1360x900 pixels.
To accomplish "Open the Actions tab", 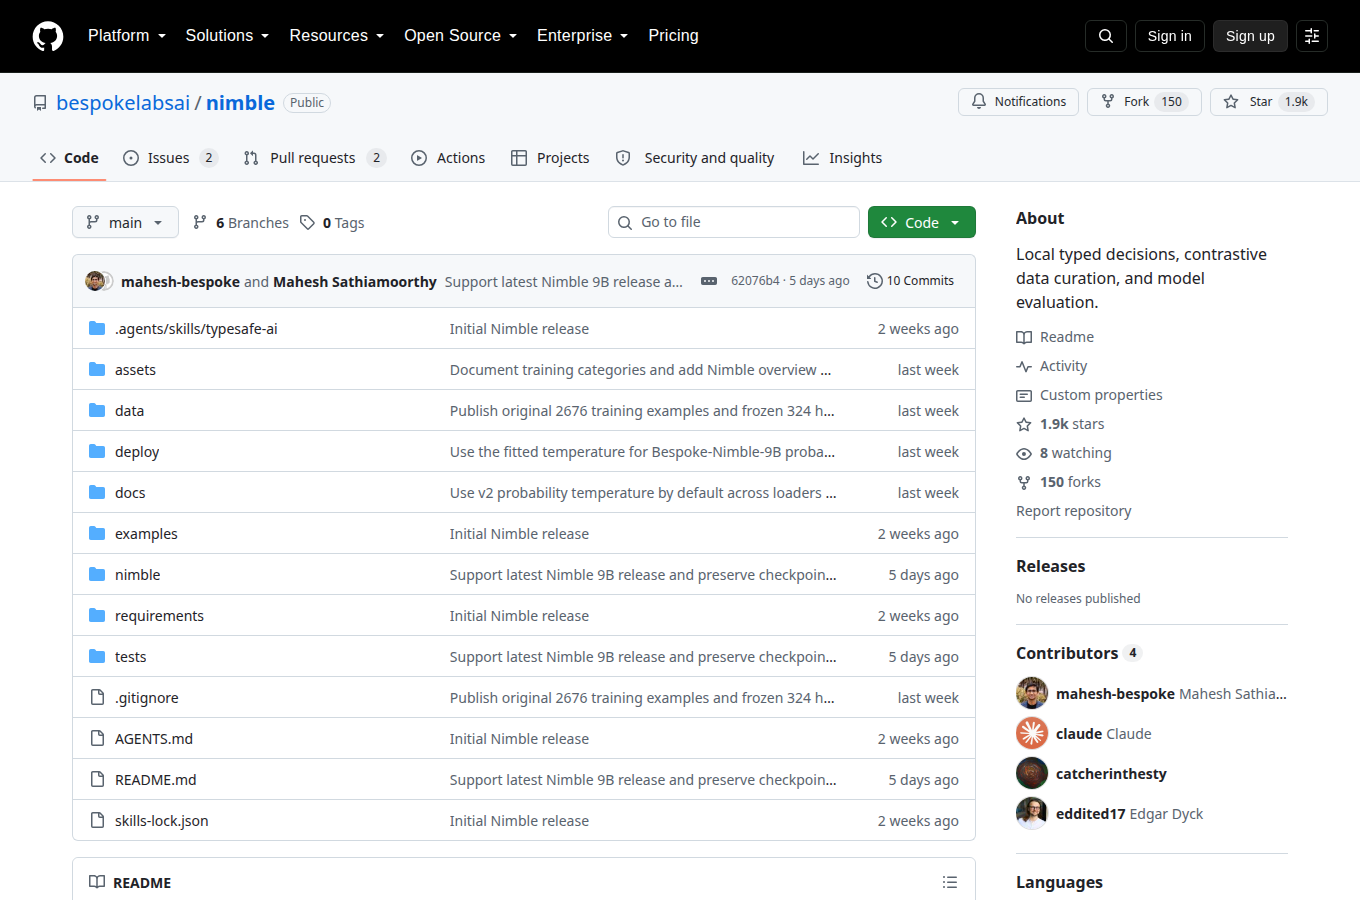I will (448, 158).
